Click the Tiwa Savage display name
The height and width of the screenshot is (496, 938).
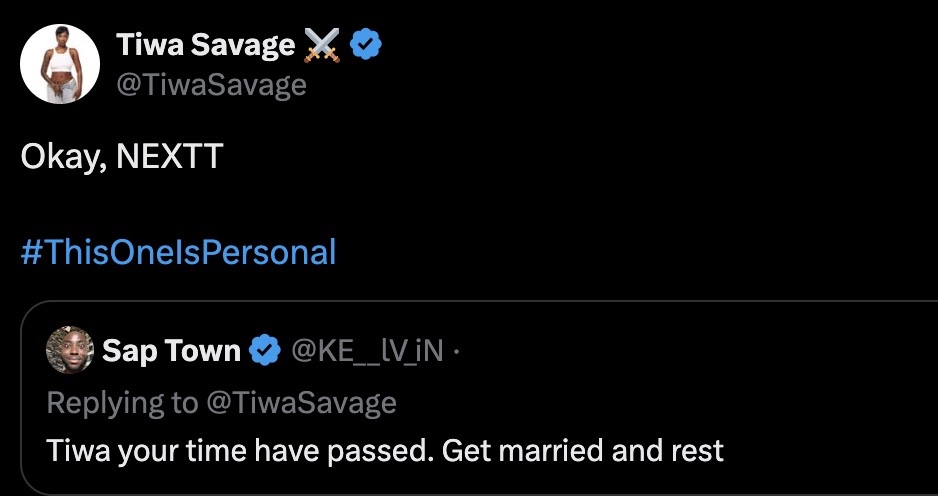point(206,44)
